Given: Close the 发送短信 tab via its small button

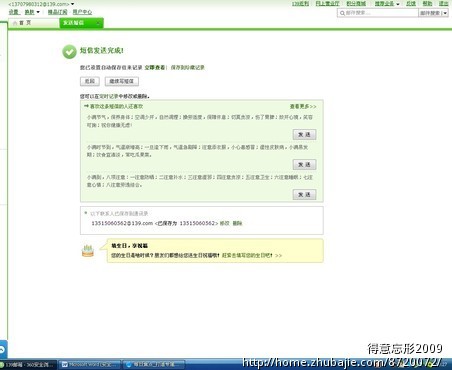Looking at the screenshot, I should point(98,23).
